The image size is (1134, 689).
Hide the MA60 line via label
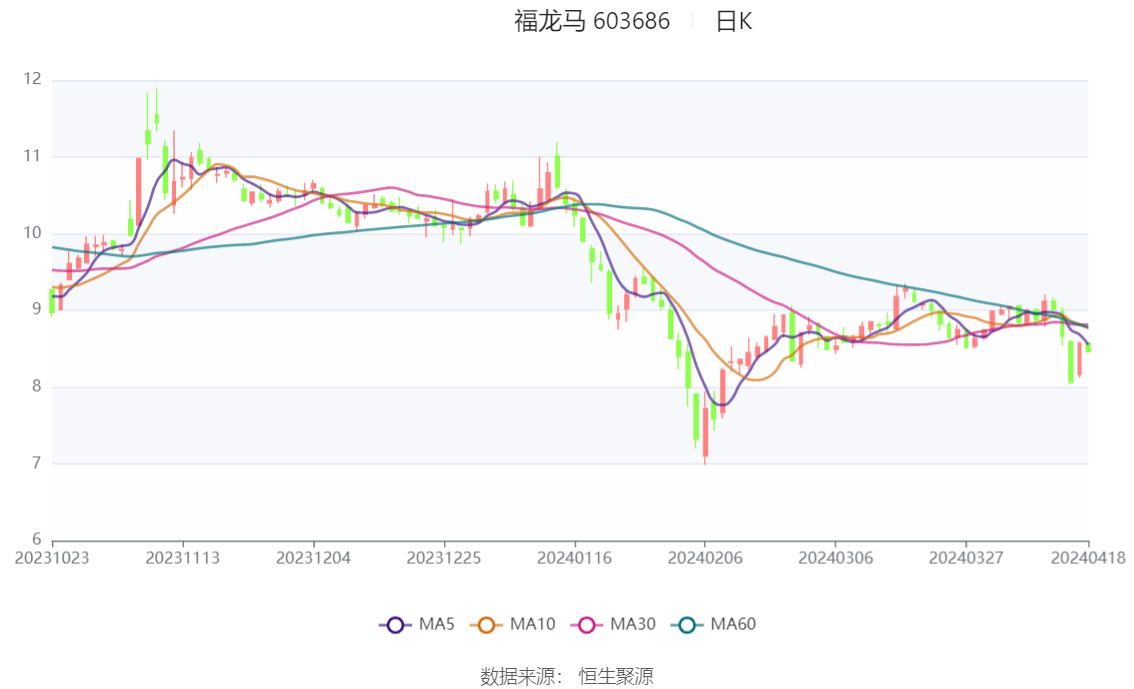click(x=733, y=625)
